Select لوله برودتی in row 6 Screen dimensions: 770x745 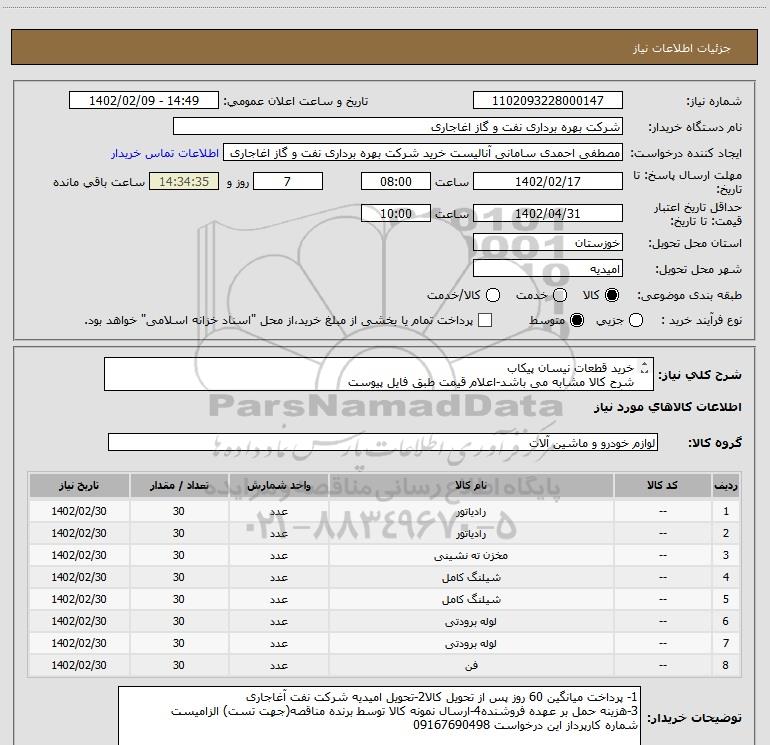[471, 622]
